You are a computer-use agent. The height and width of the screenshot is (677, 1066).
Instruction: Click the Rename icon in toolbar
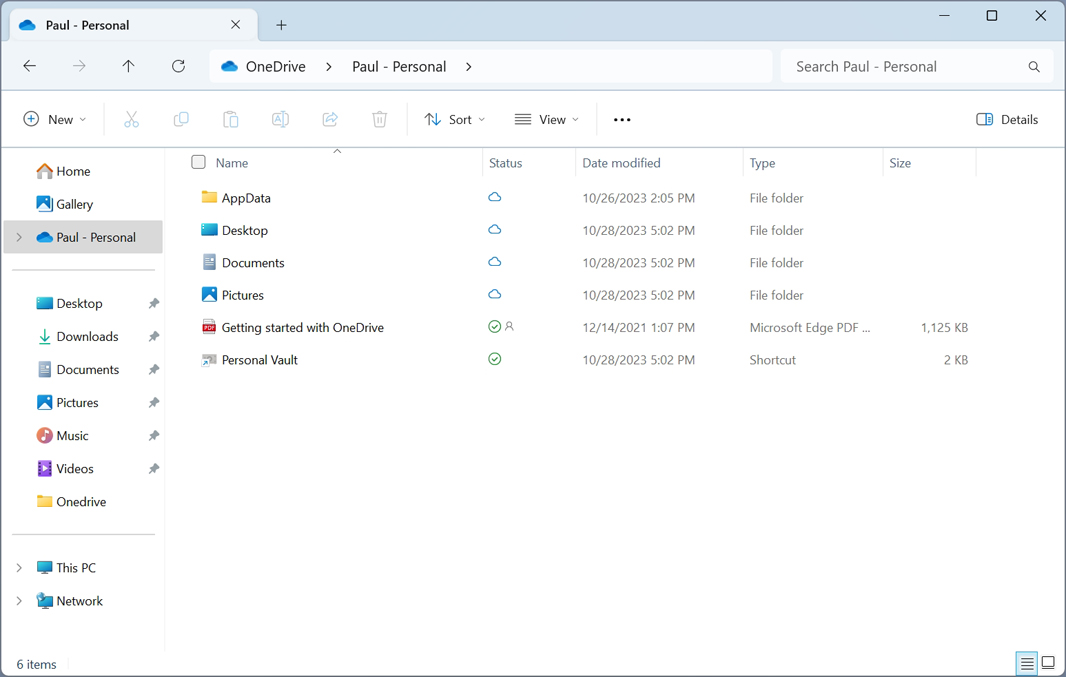(280, 119)
